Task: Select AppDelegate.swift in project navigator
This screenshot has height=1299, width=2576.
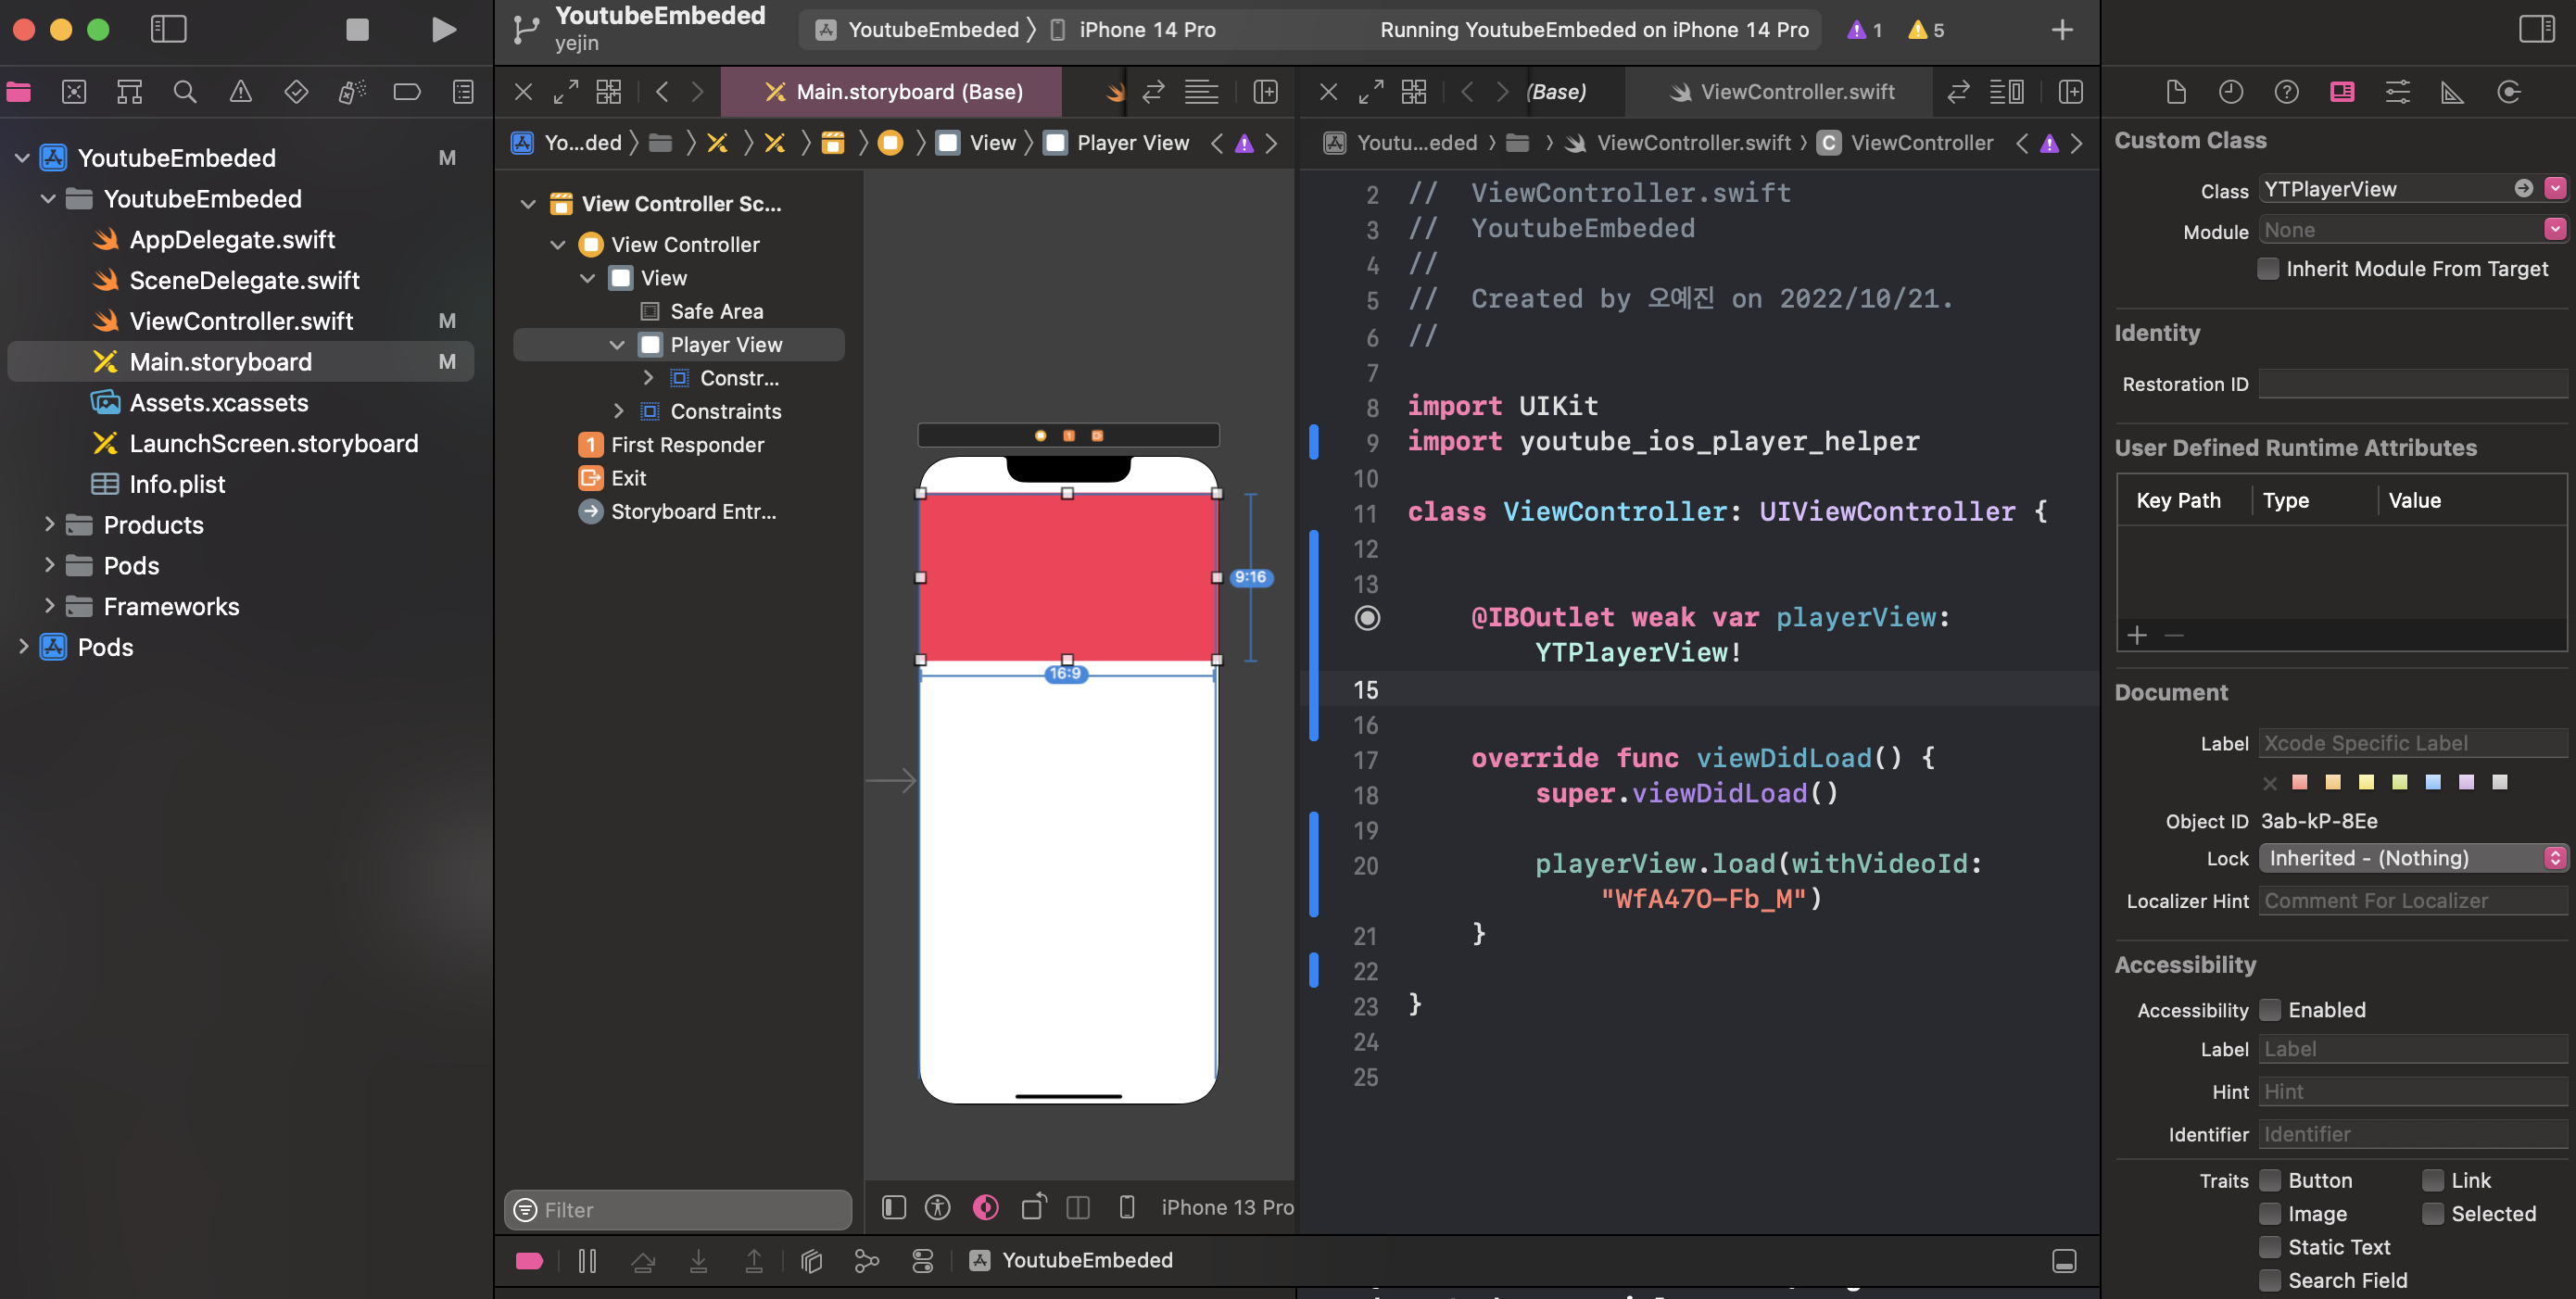Action: [232, 240]
